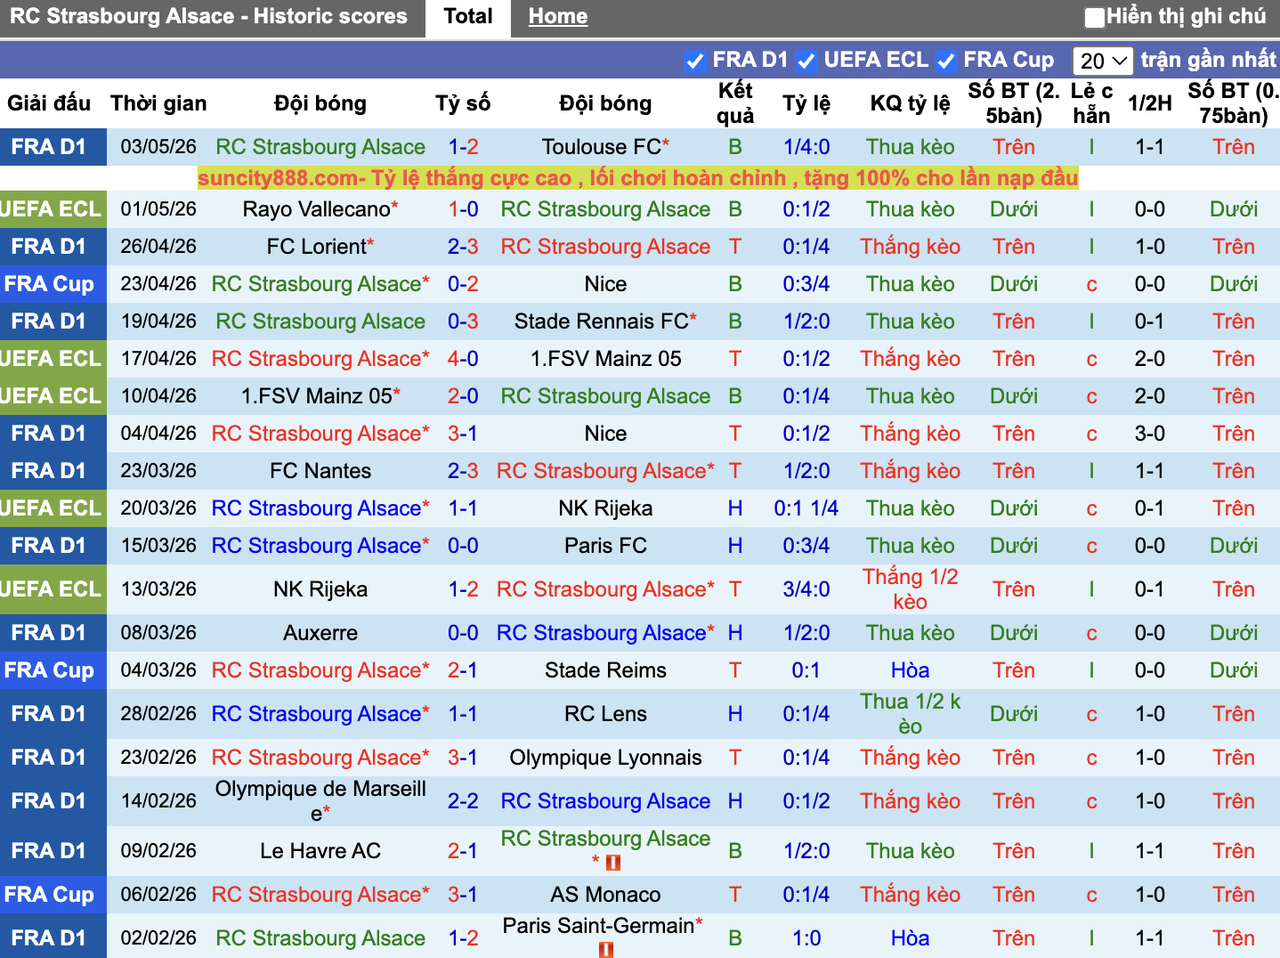Viewport: 1280px width, 958px height.
Task: Click the 1/2H column header
Action: tap(1150, 103)
